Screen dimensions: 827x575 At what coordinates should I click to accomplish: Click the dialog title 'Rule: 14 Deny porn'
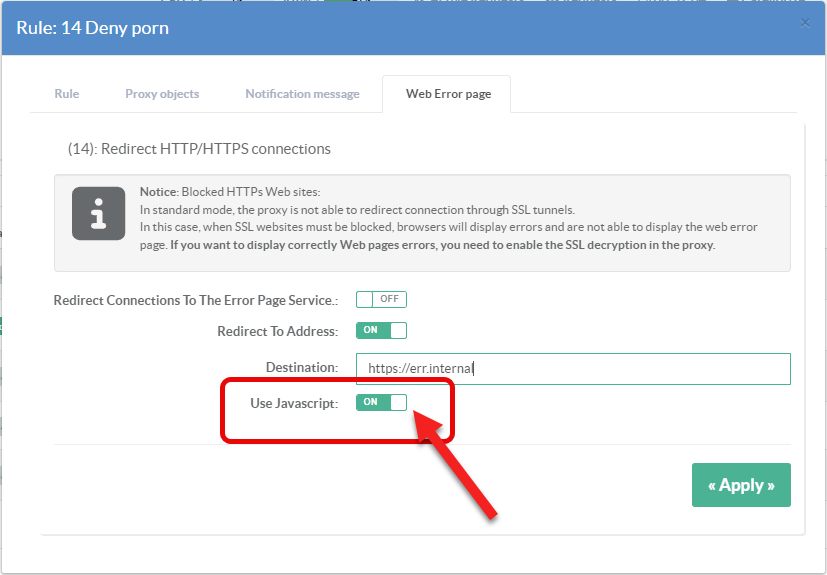click(92, 28)
